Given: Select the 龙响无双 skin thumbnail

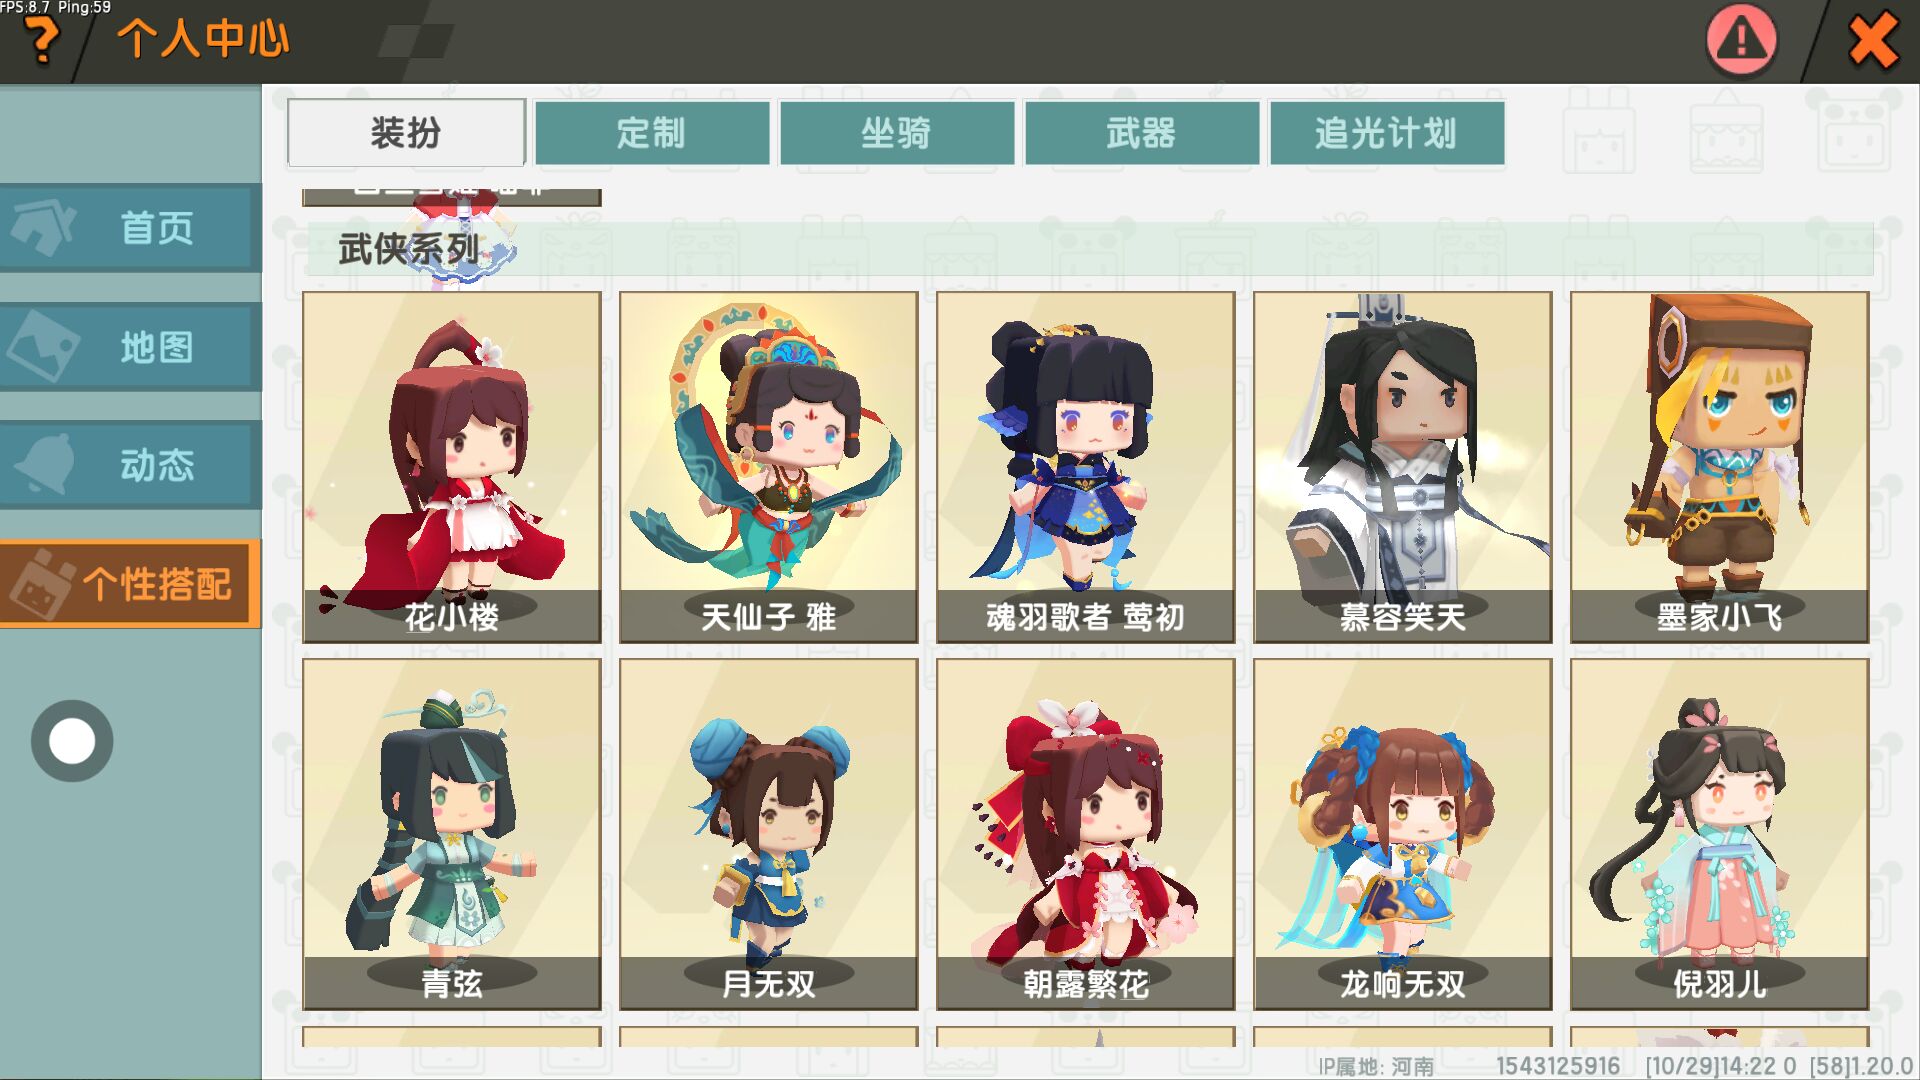Looking at the screenshot, I should 1403,834.
